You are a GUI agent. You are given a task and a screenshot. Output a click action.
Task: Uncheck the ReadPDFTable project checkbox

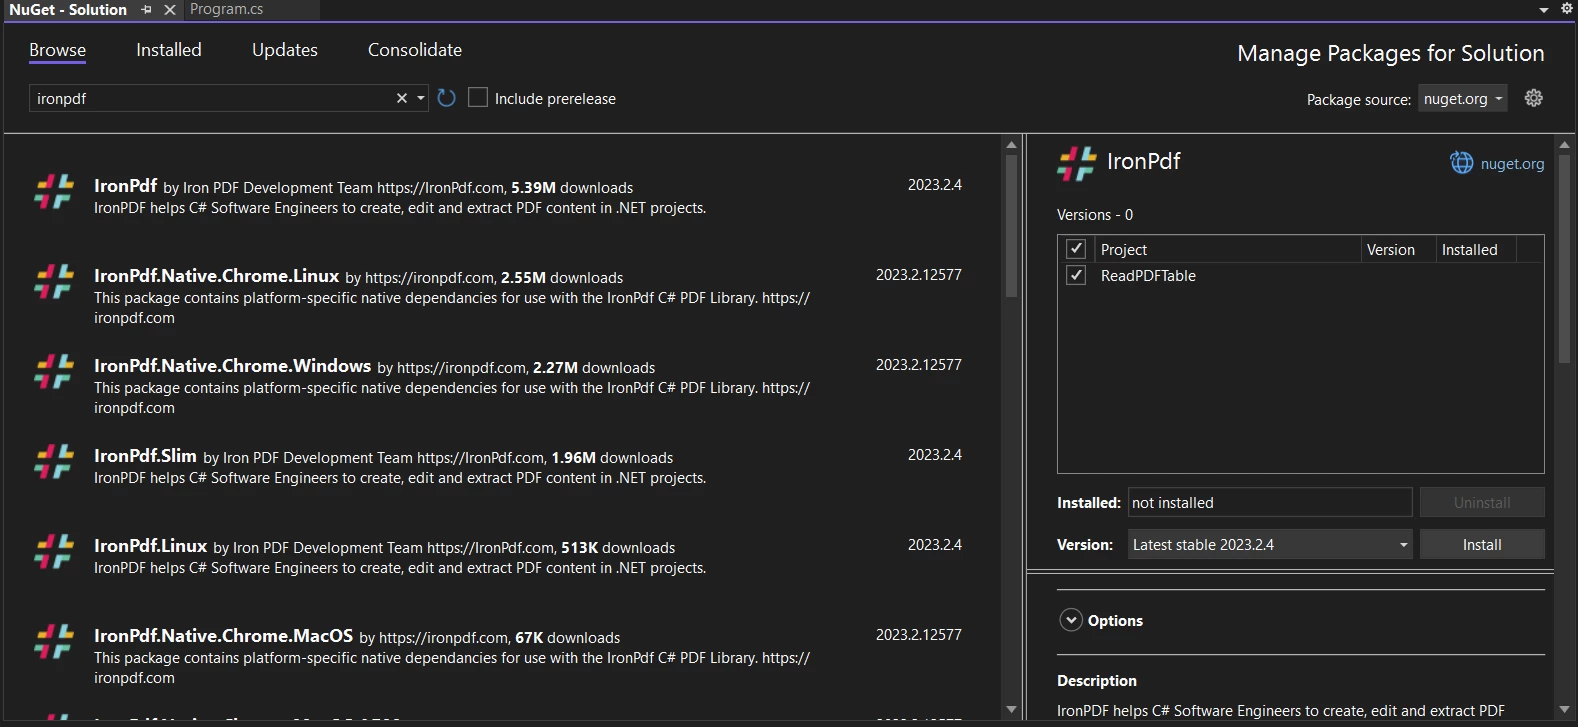tap(1076, 275)
